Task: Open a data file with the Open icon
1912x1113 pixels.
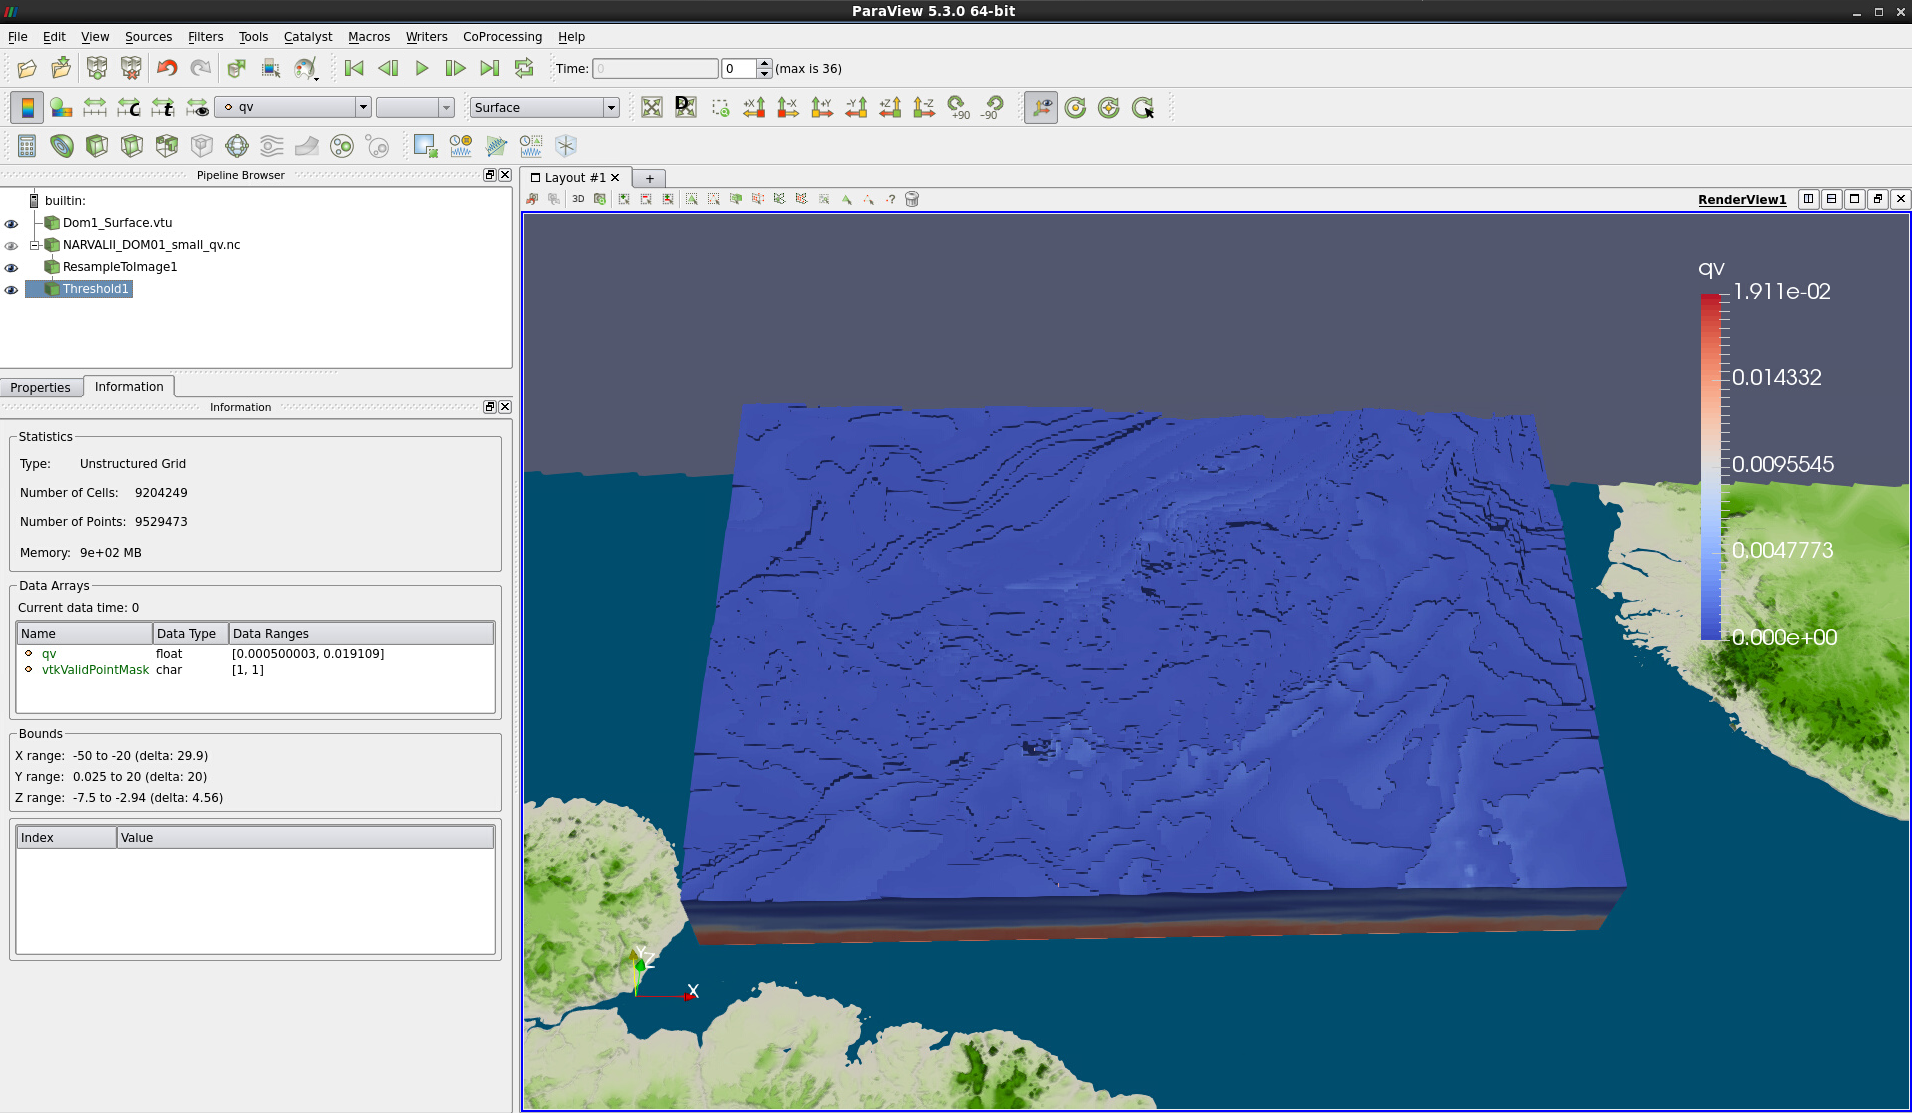Action: pyautogui.click(x=27, y=68)
